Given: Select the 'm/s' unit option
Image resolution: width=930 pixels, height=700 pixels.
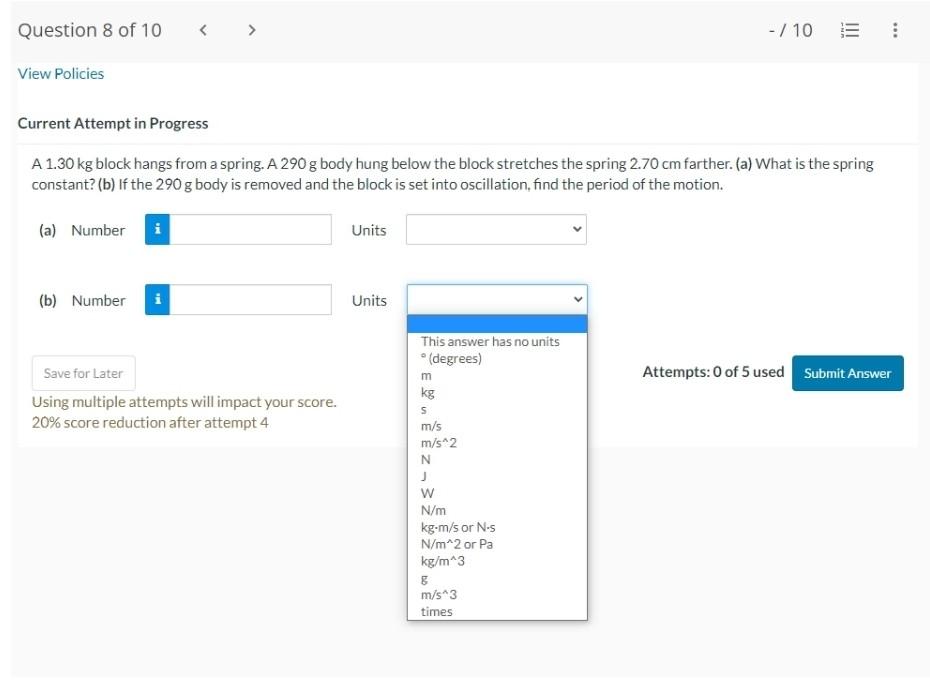Looking at the screenshot, I should pyautogui.click(x=497, y=426).
